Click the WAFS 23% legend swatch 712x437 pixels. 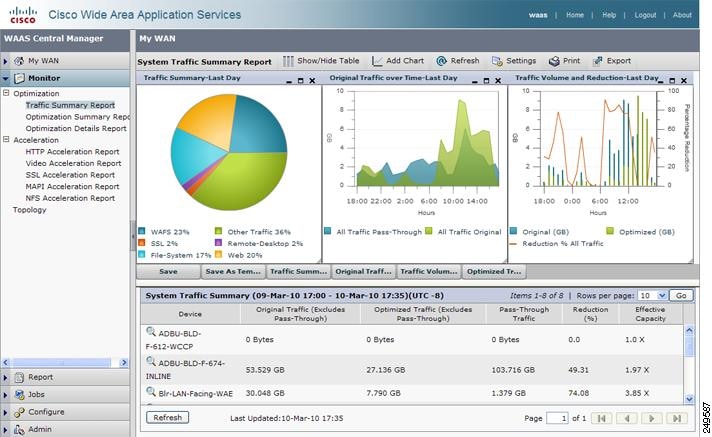142,231
